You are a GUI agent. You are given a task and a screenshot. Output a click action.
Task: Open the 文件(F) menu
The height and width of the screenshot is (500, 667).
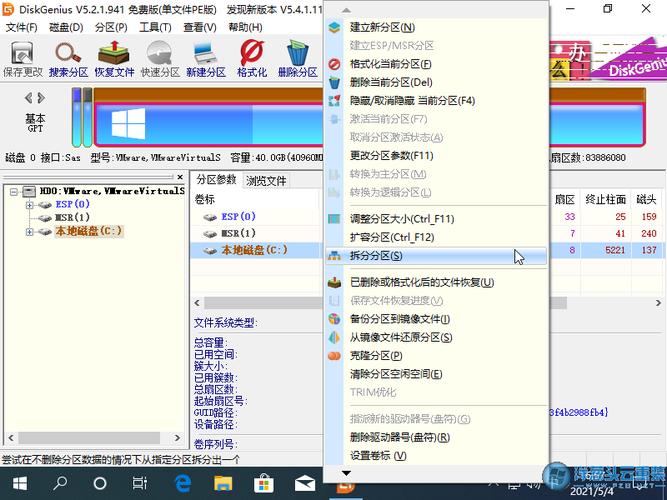[21, 28]
